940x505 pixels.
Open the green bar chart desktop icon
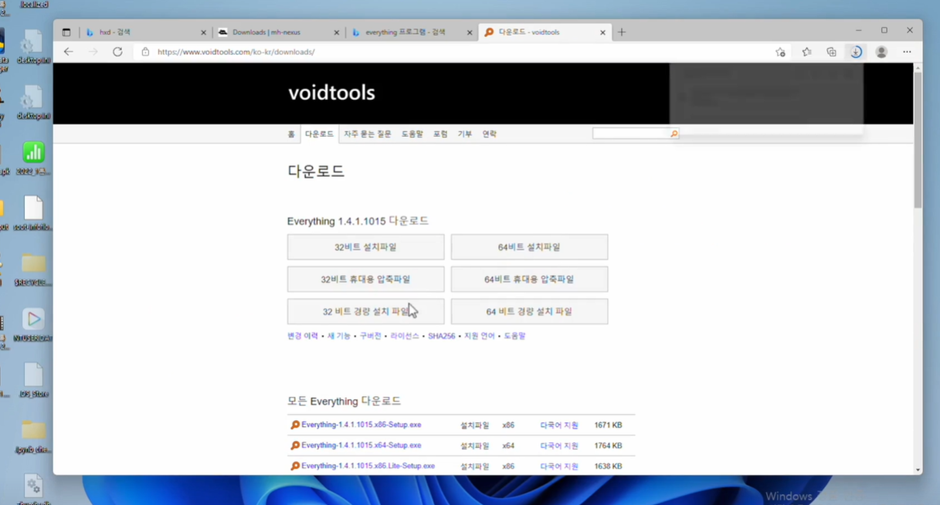click(x=34, y=153)
